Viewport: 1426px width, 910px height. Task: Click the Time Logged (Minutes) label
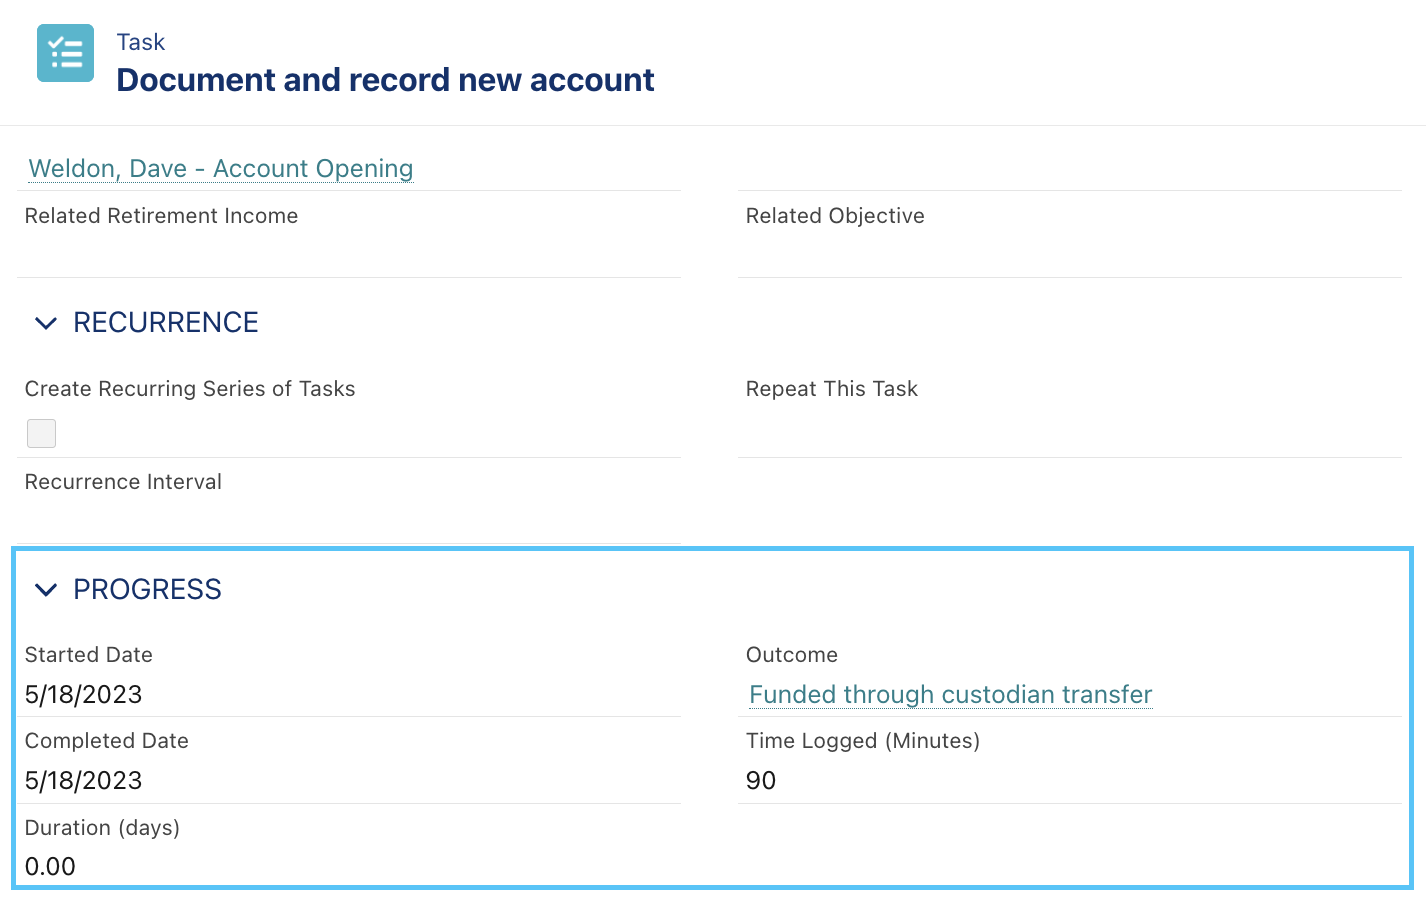[863, 741]
